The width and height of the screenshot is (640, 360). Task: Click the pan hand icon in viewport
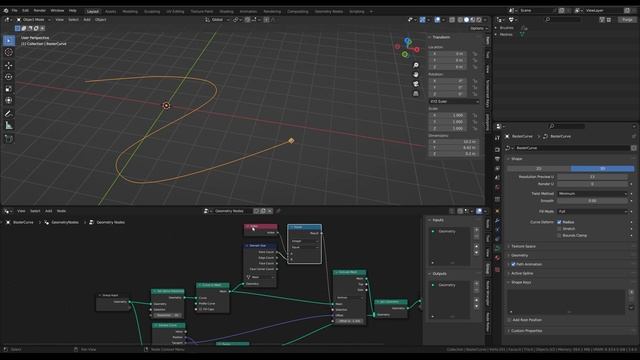point(416,75)
